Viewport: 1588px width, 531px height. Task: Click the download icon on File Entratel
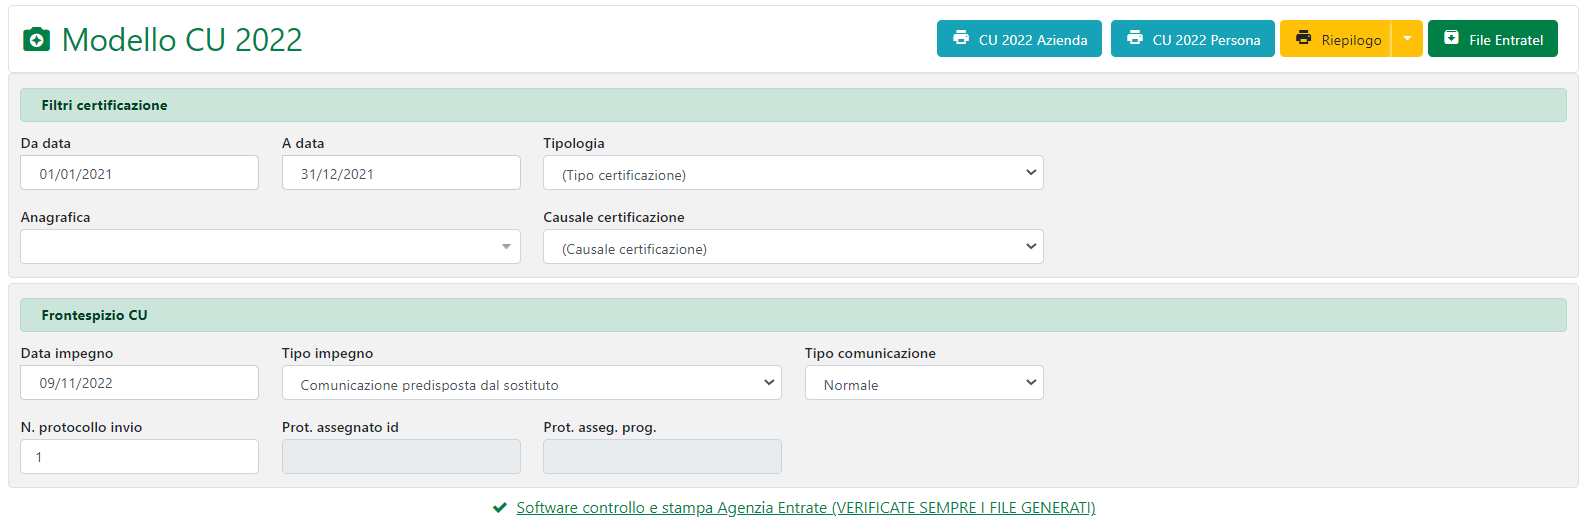[x=1452, y=38]
